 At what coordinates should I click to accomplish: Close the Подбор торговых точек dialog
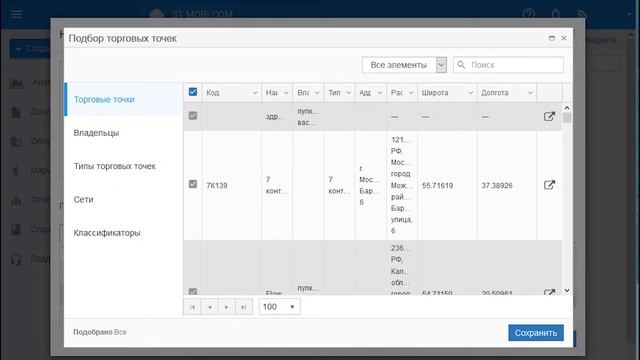[564, 38]
